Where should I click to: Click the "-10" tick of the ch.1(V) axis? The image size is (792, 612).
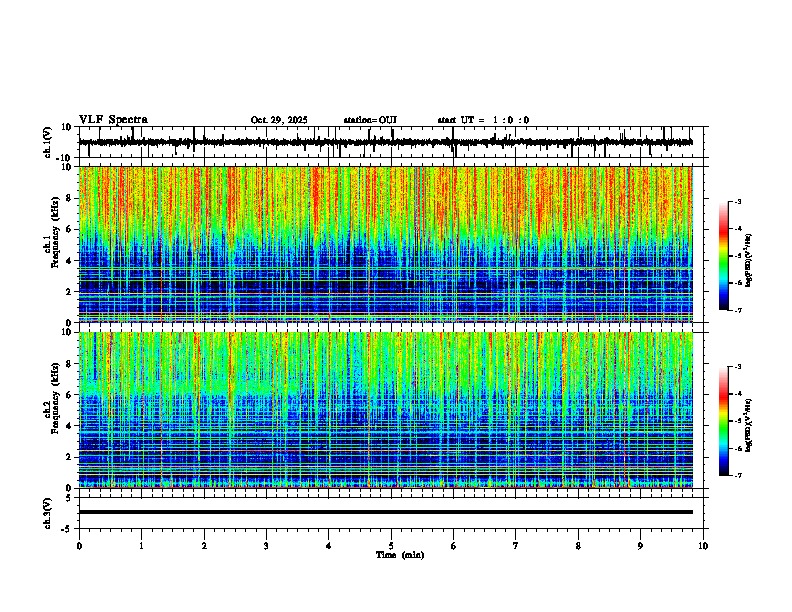tap(65, 158)
